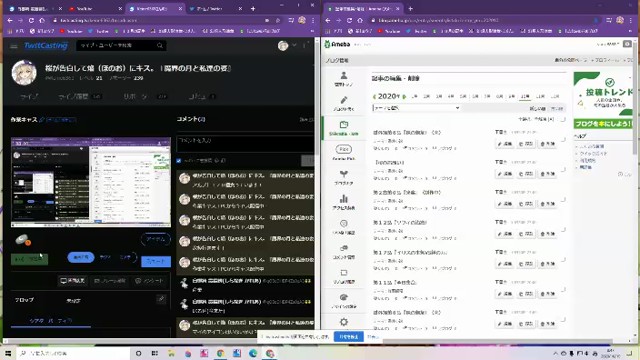
Task: Click reload icon in TwitCasting browser window
Action: pos(31,20)
